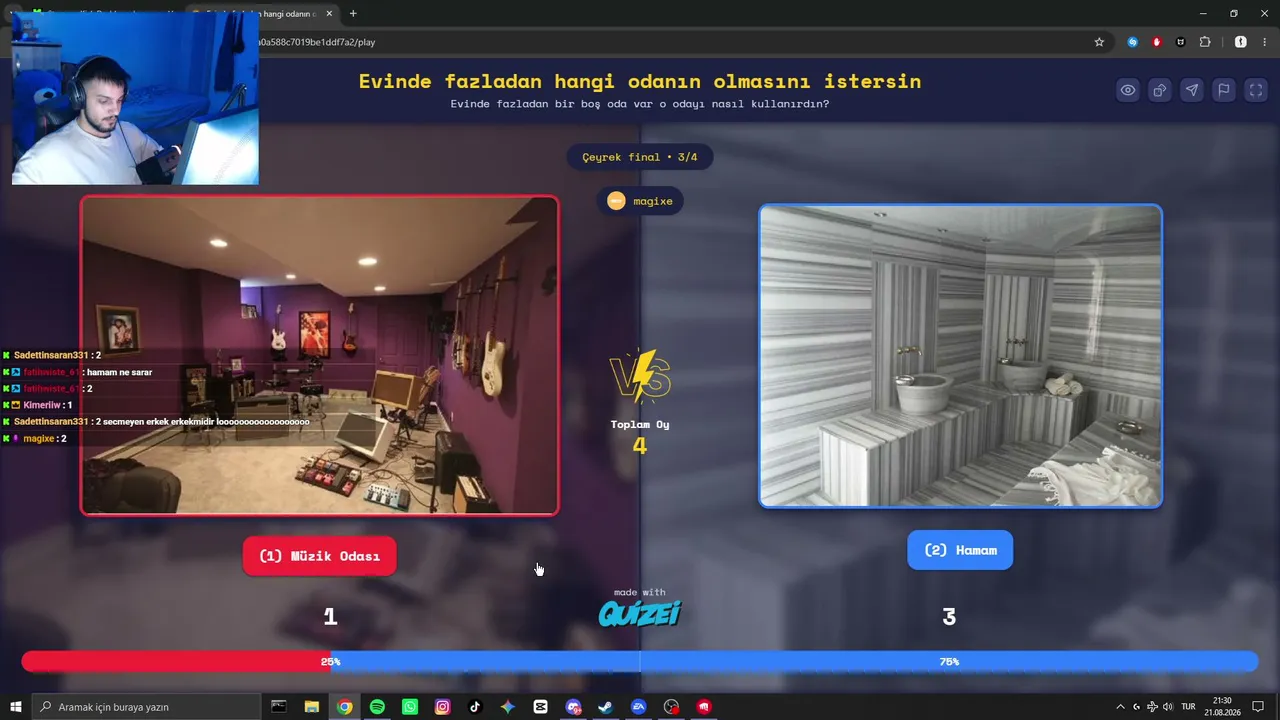This screenshot has height=720, width=1280.
Task: Open Discord from the taskbar
Action: coord(573,707)
